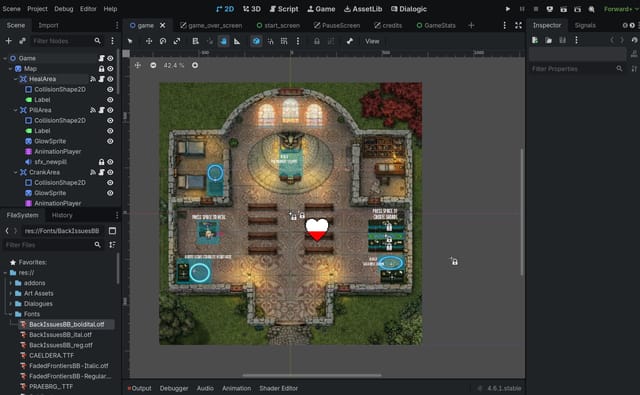The image size is (640, 395).
Task: Switch to the Import dock tab
Action: [48, 25]
